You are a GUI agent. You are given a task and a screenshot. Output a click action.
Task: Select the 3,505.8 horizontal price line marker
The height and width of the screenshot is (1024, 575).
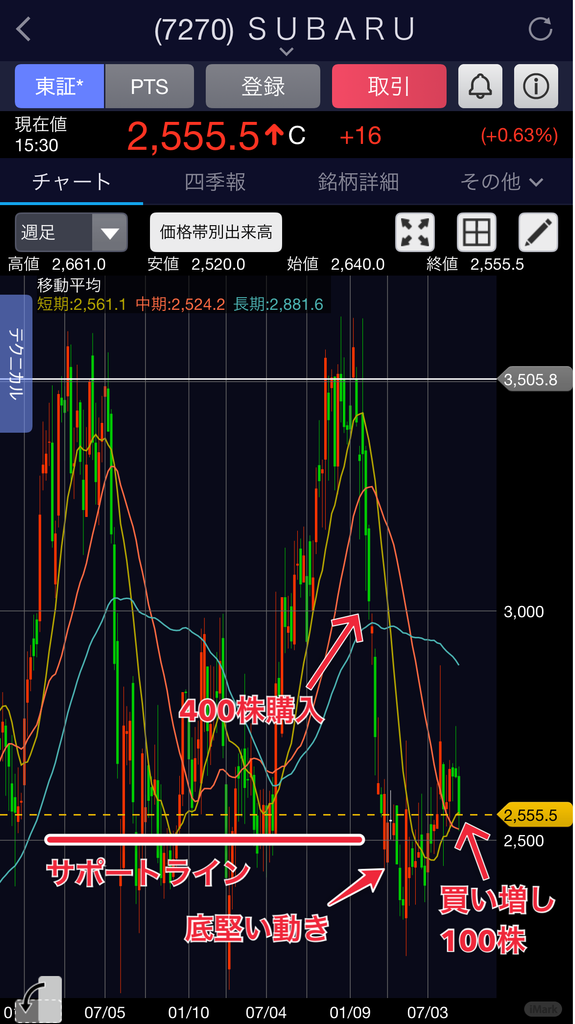[531, 379]
